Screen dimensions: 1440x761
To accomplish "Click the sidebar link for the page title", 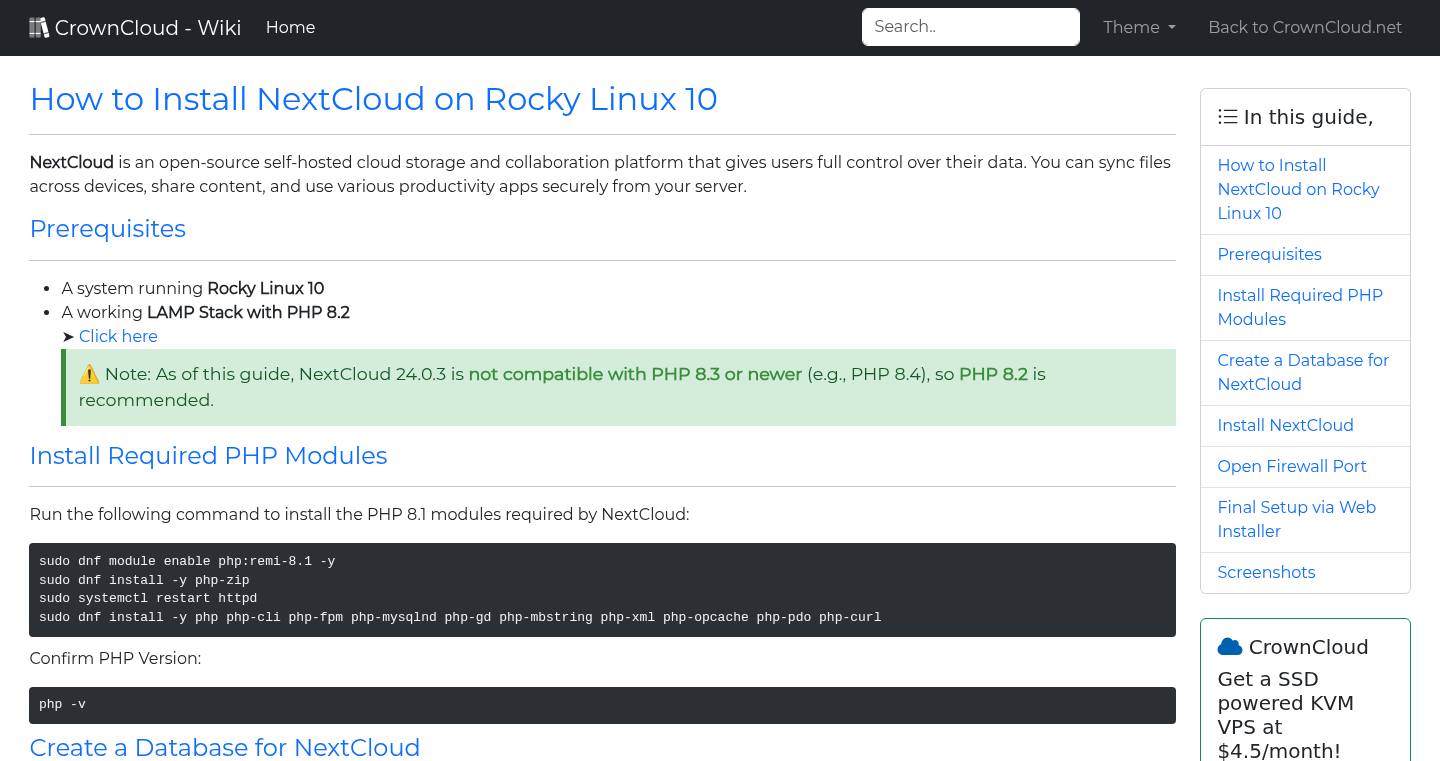I will (x=1298, y=189).
